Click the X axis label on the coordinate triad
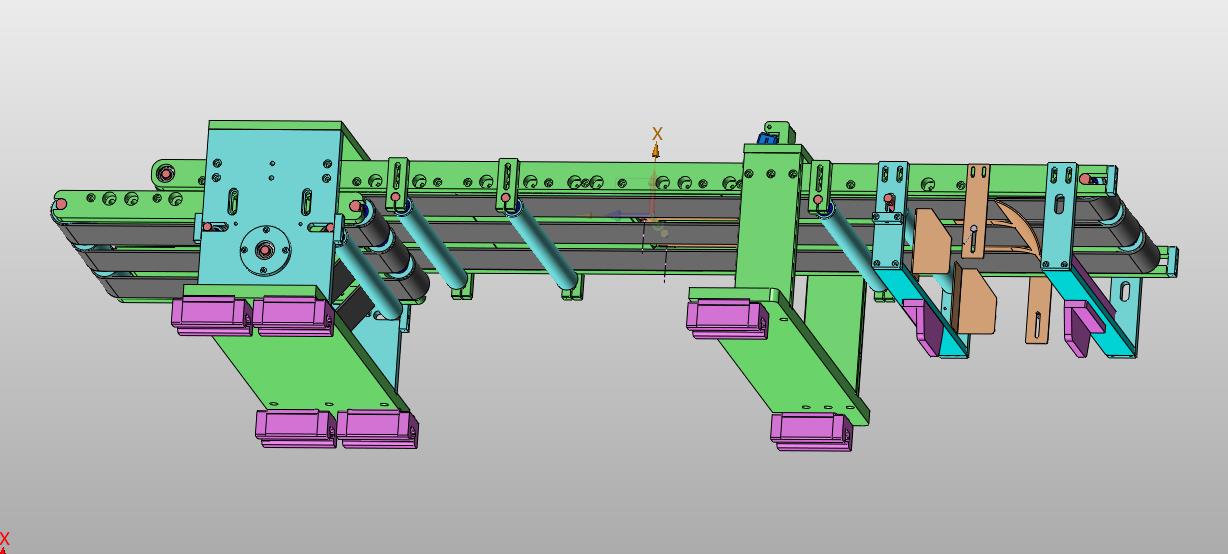This screenshot has width=1228, height=554. click(657, 133)
